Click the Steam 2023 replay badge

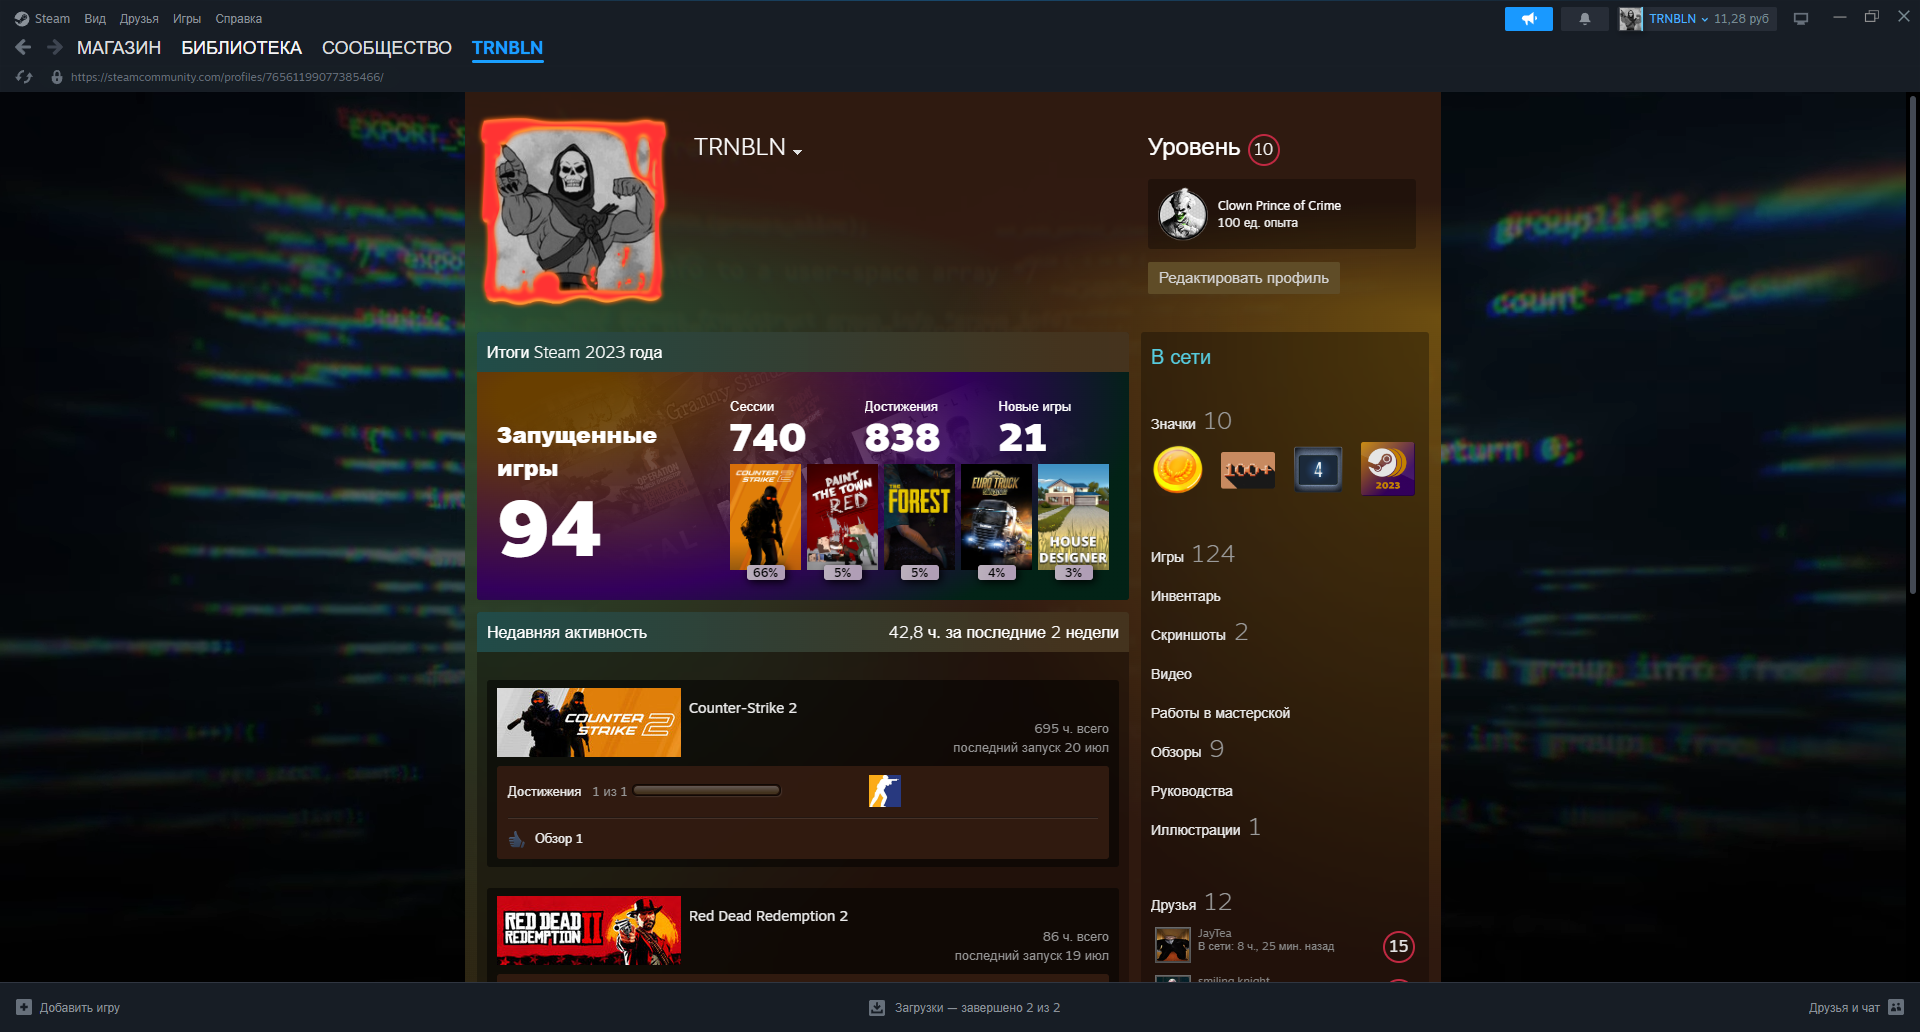[x=1387, y=469]
